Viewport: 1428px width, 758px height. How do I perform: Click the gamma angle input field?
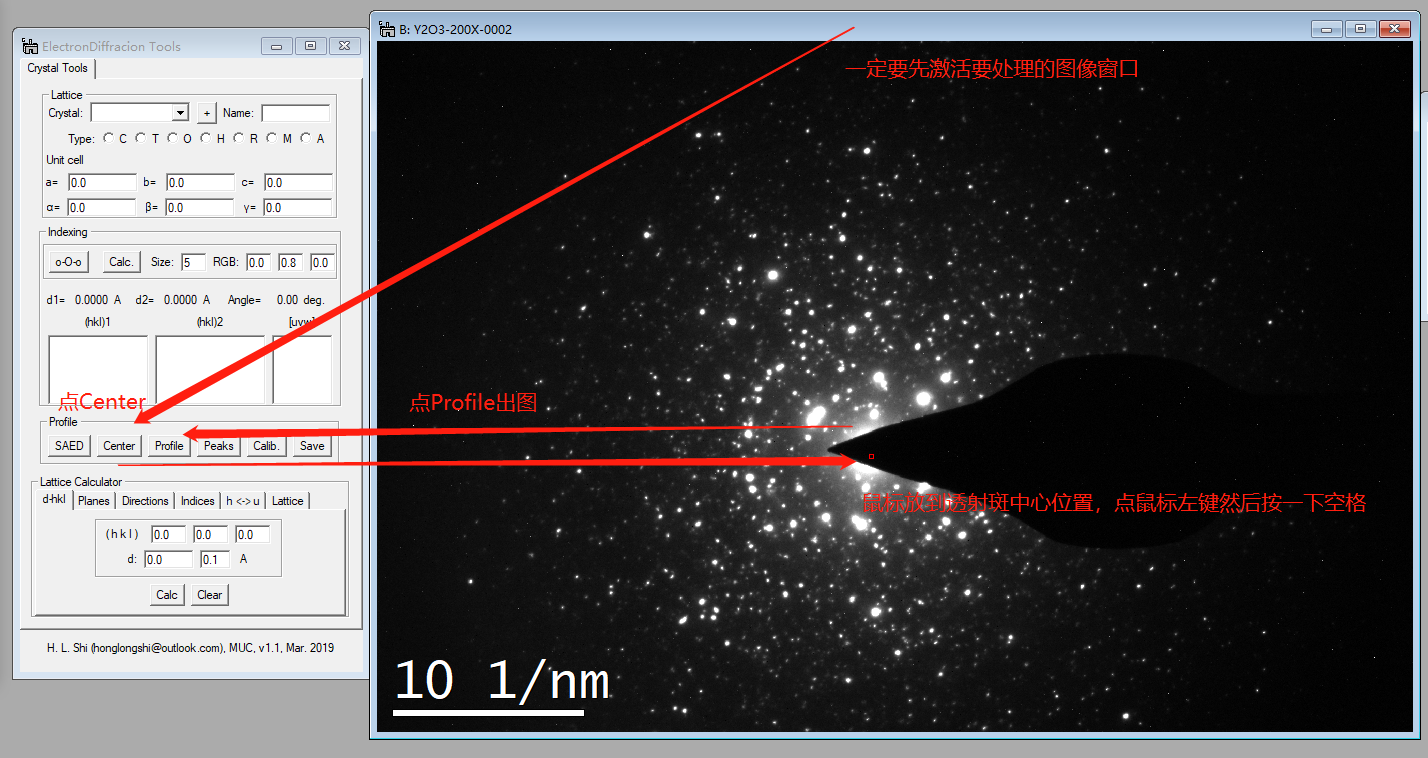[298, 208]
